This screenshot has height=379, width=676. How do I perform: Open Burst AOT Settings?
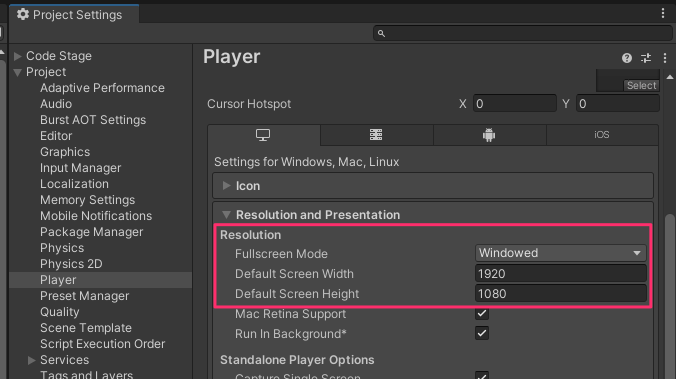coord(93,120)
